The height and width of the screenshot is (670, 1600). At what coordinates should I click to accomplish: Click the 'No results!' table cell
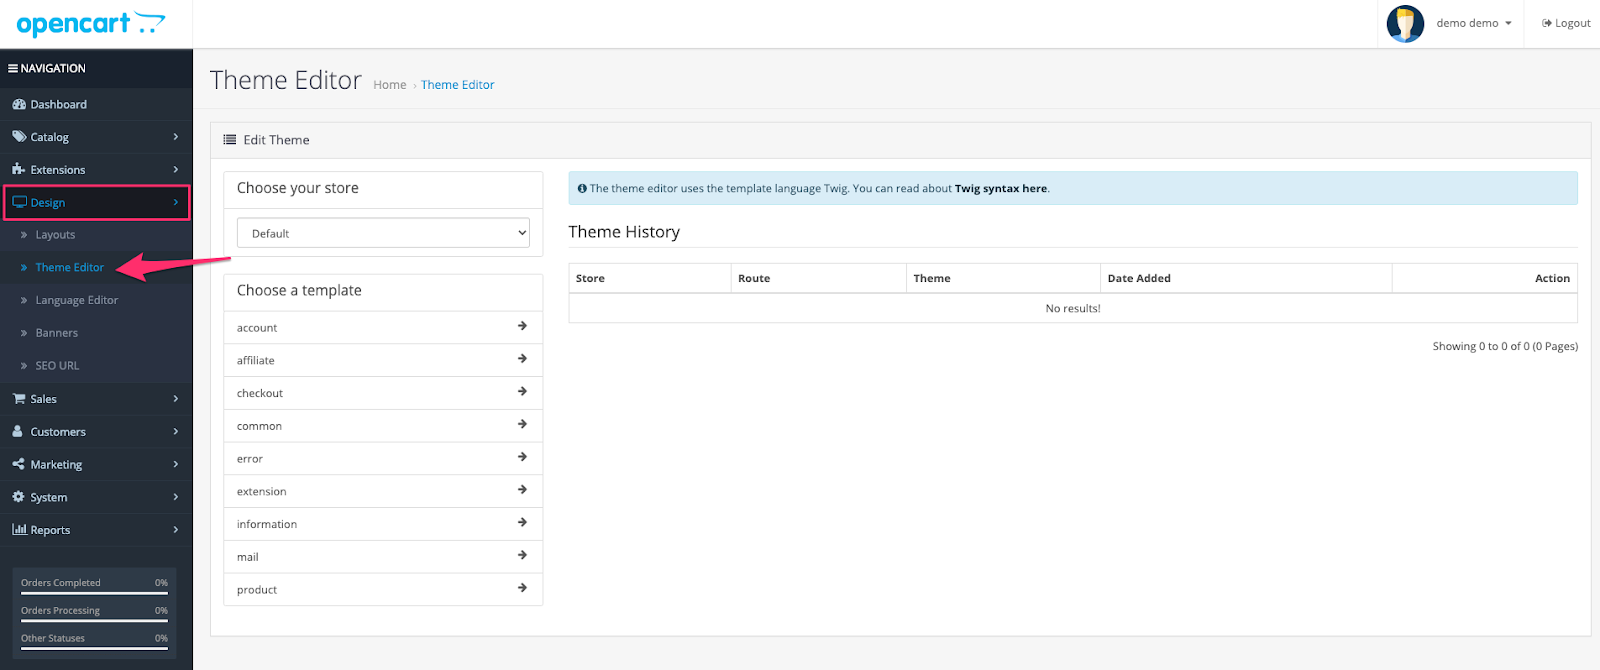click(x=1073, y=308)
